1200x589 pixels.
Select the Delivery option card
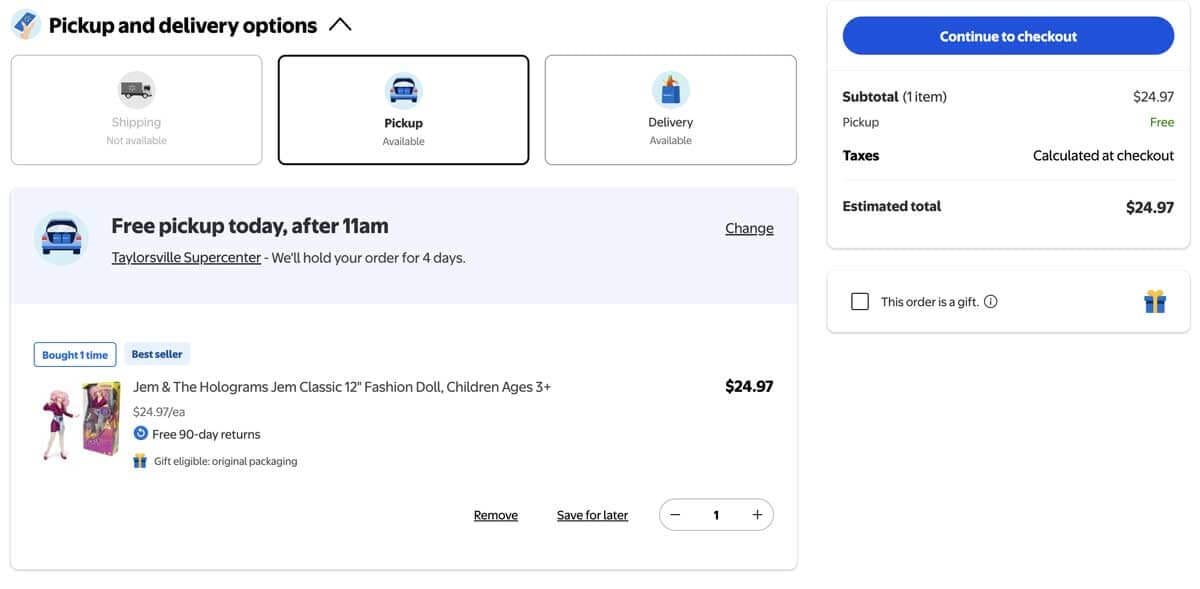click(670, 110)
